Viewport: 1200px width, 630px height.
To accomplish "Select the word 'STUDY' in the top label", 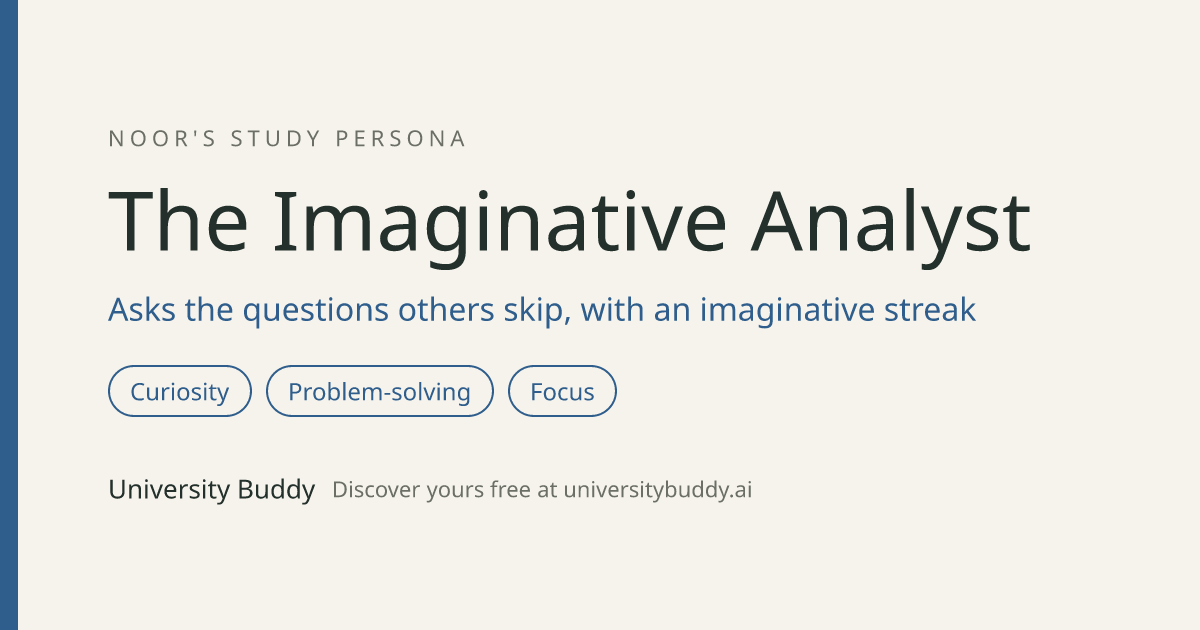I will [x=276, y=139].
